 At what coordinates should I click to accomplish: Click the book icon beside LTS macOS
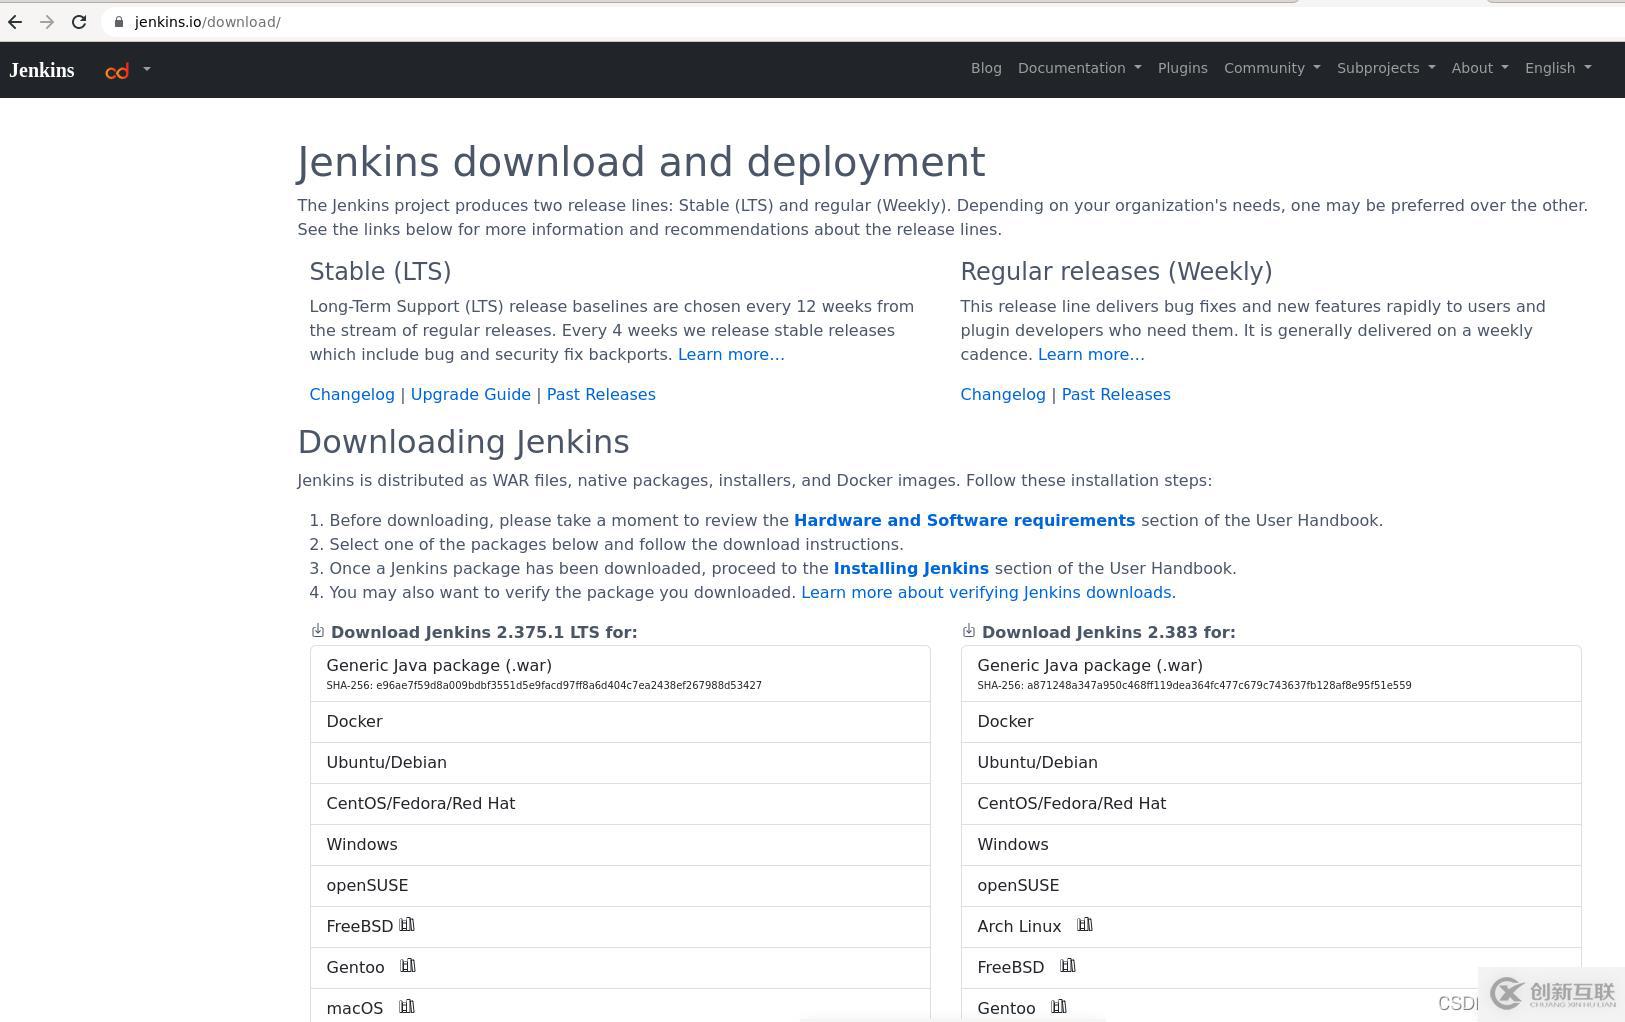pyautogui.click(x=407, y=1007)
